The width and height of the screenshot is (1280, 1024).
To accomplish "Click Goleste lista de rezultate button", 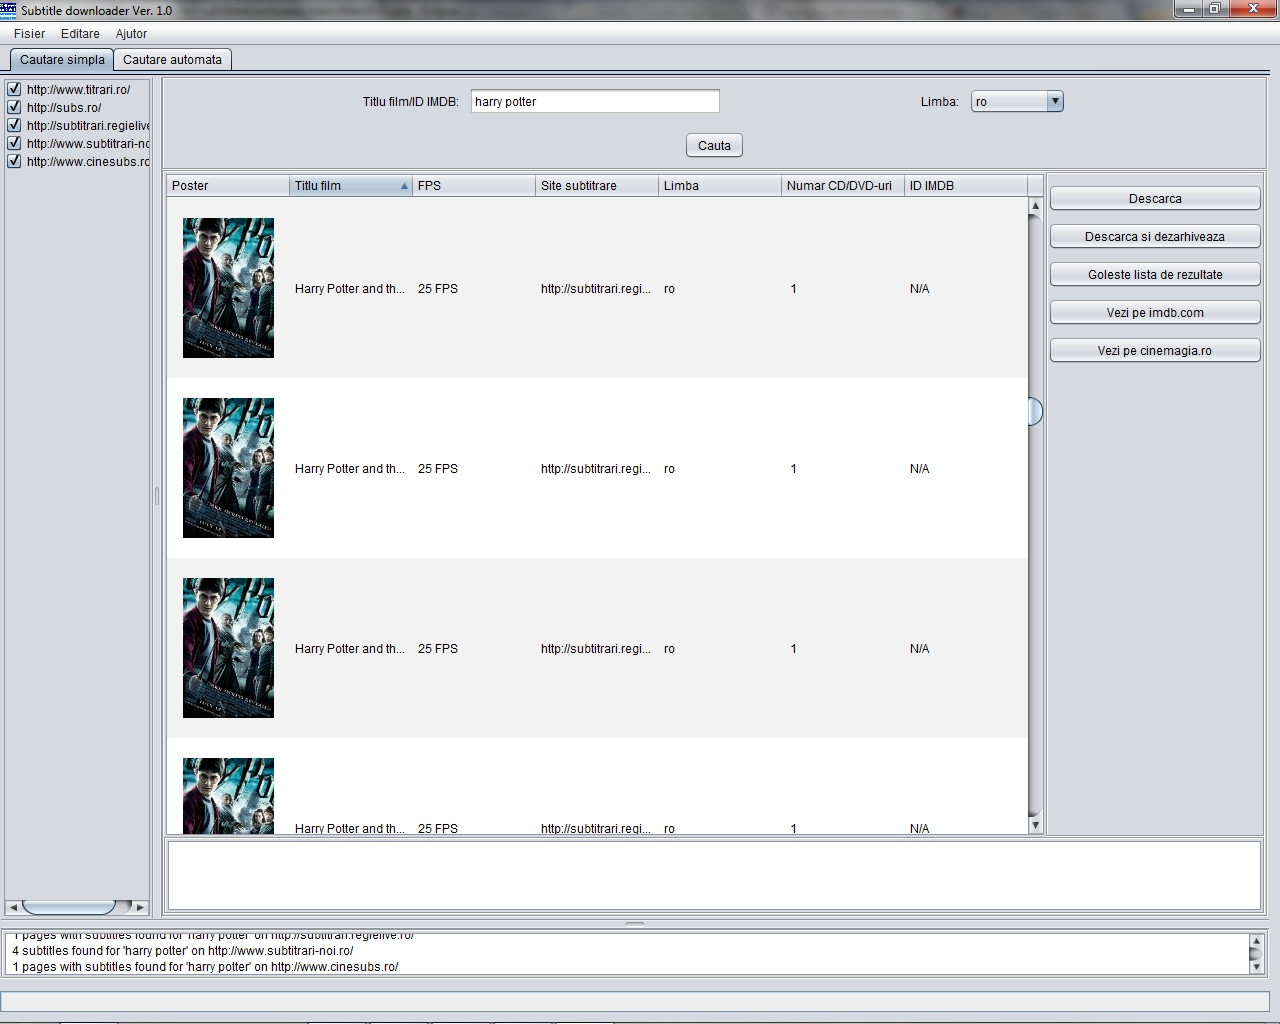I will point(1155,275).
